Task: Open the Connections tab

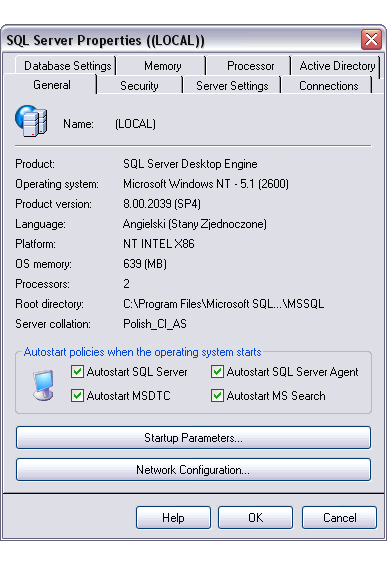Action: [x=328, y=86]
